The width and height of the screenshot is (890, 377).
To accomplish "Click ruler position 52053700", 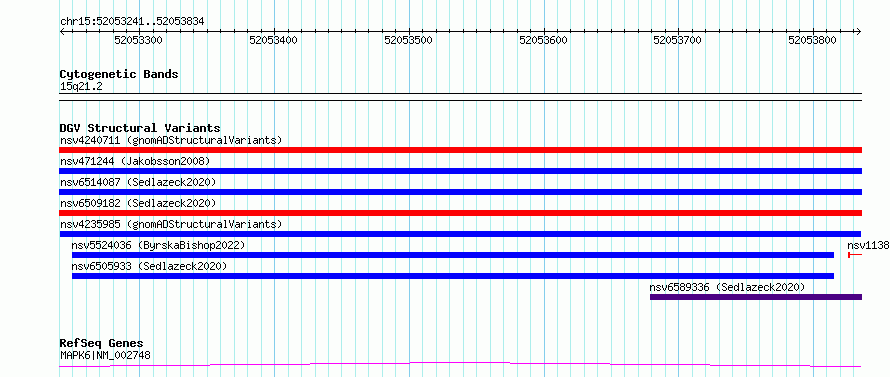I will tap(678, 40).
